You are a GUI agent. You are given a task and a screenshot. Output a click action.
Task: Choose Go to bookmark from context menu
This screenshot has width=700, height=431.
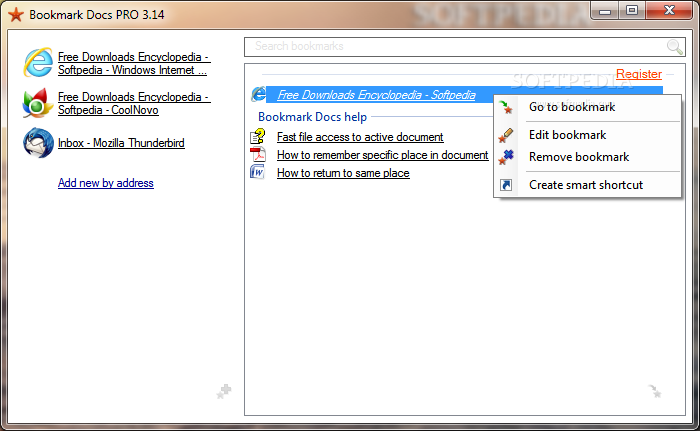588,107
